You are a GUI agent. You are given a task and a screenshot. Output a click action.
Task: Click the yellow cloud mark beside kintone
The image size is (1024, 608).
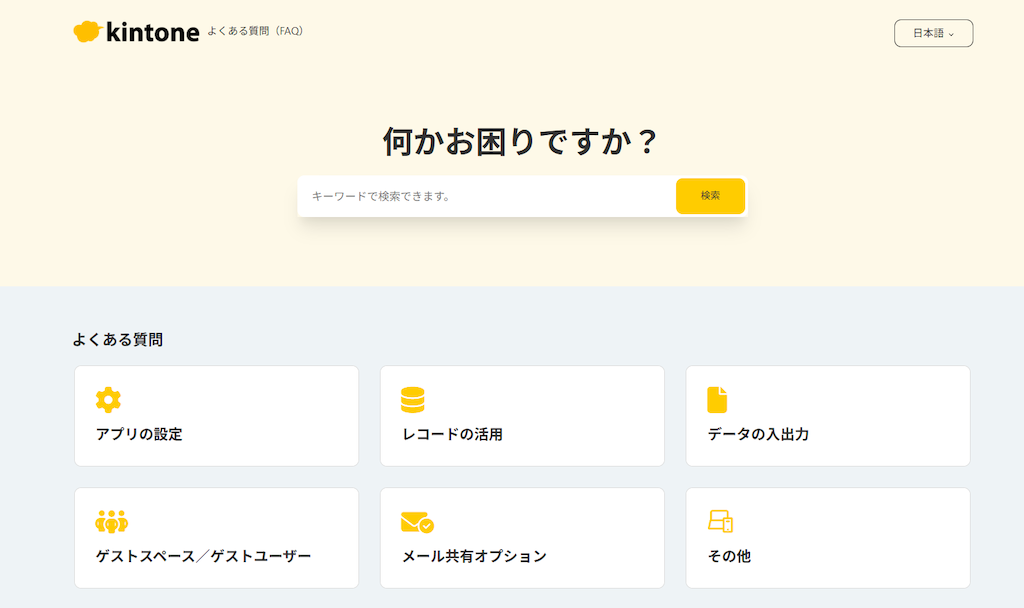[85, 31]
